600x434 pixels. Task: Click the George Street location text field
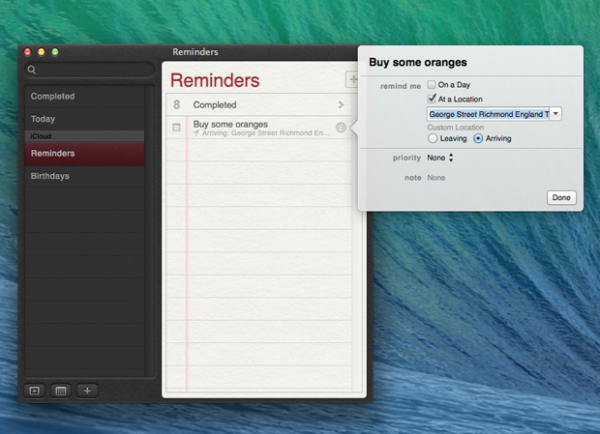coord(488,114)
